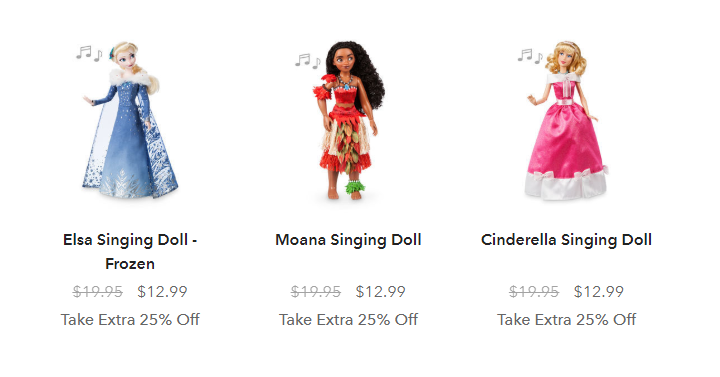720x377 pixels.
Task: Click music notes icon beside Elsa doll
Action: (x=89, y=53)
